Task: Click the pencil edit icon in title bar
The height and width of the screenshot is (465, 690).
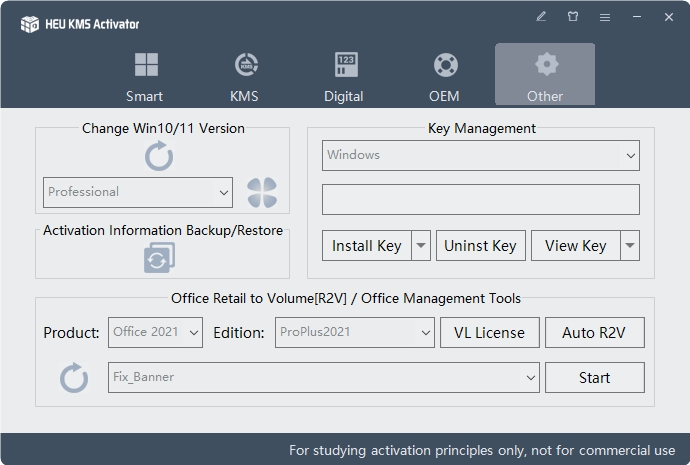Action: point(541,17)
